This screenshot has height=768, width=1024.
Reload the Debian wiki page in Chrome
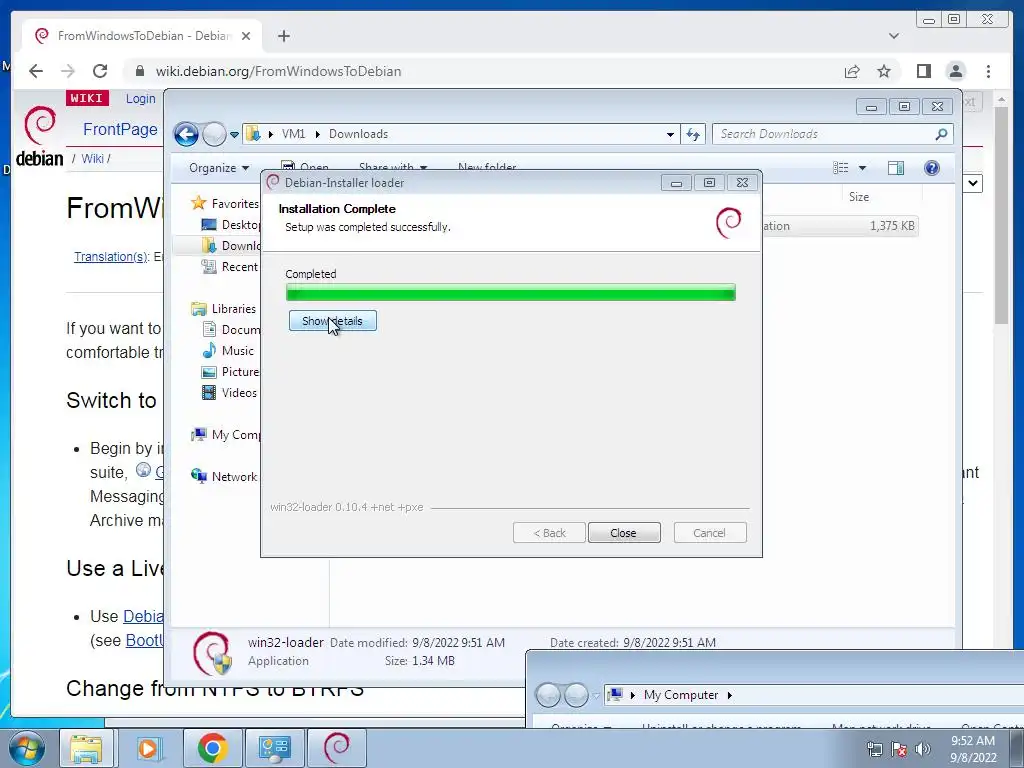[x=100, y=71]
